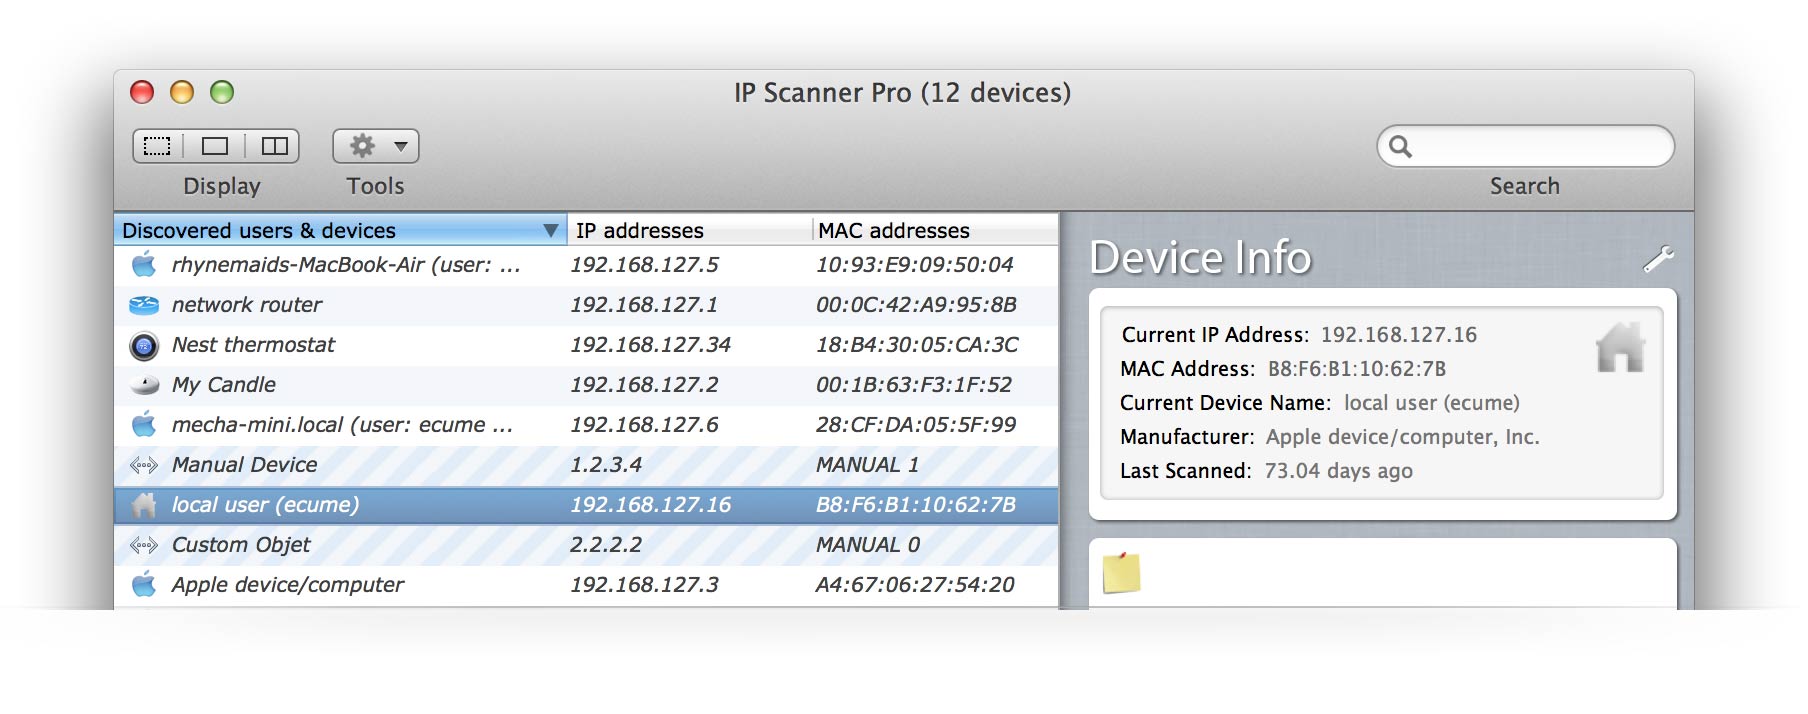Select the rhynemaids-MacBook-Air device row

click(586, 265)
